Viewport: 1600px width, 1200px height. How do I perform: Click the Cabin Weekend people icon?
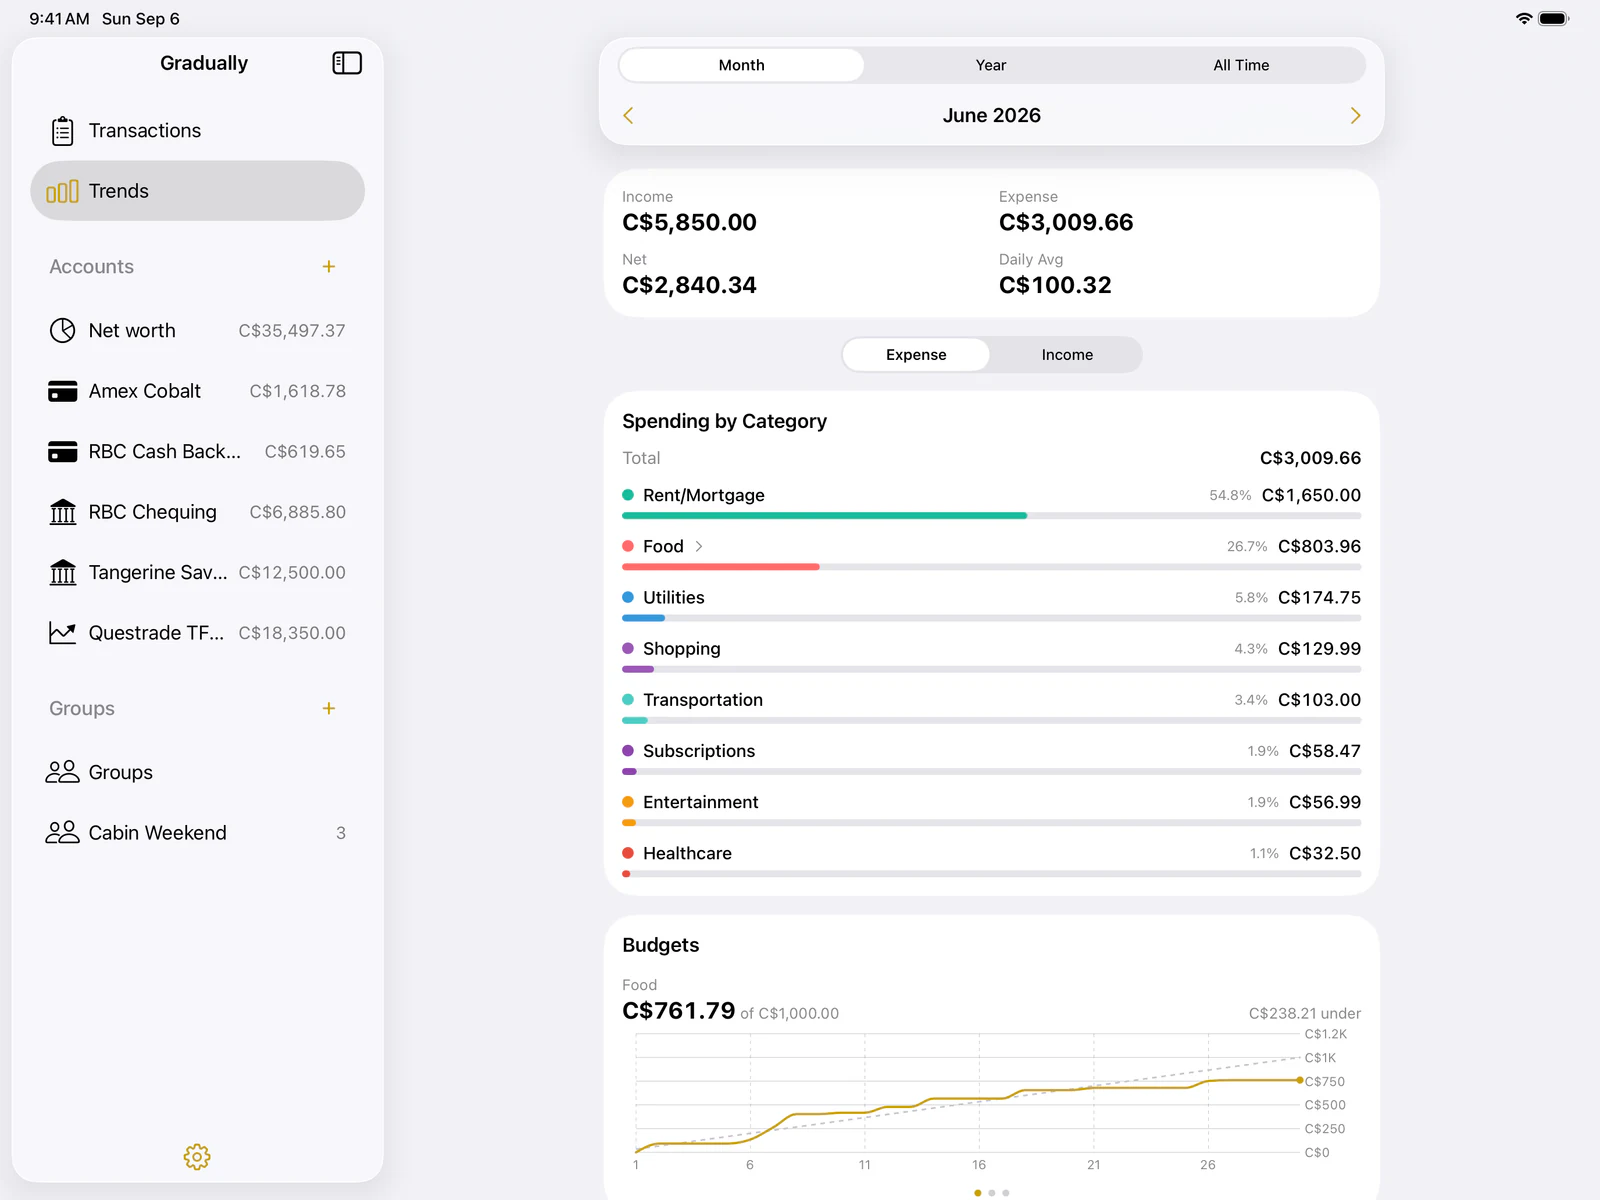[62, 833]
